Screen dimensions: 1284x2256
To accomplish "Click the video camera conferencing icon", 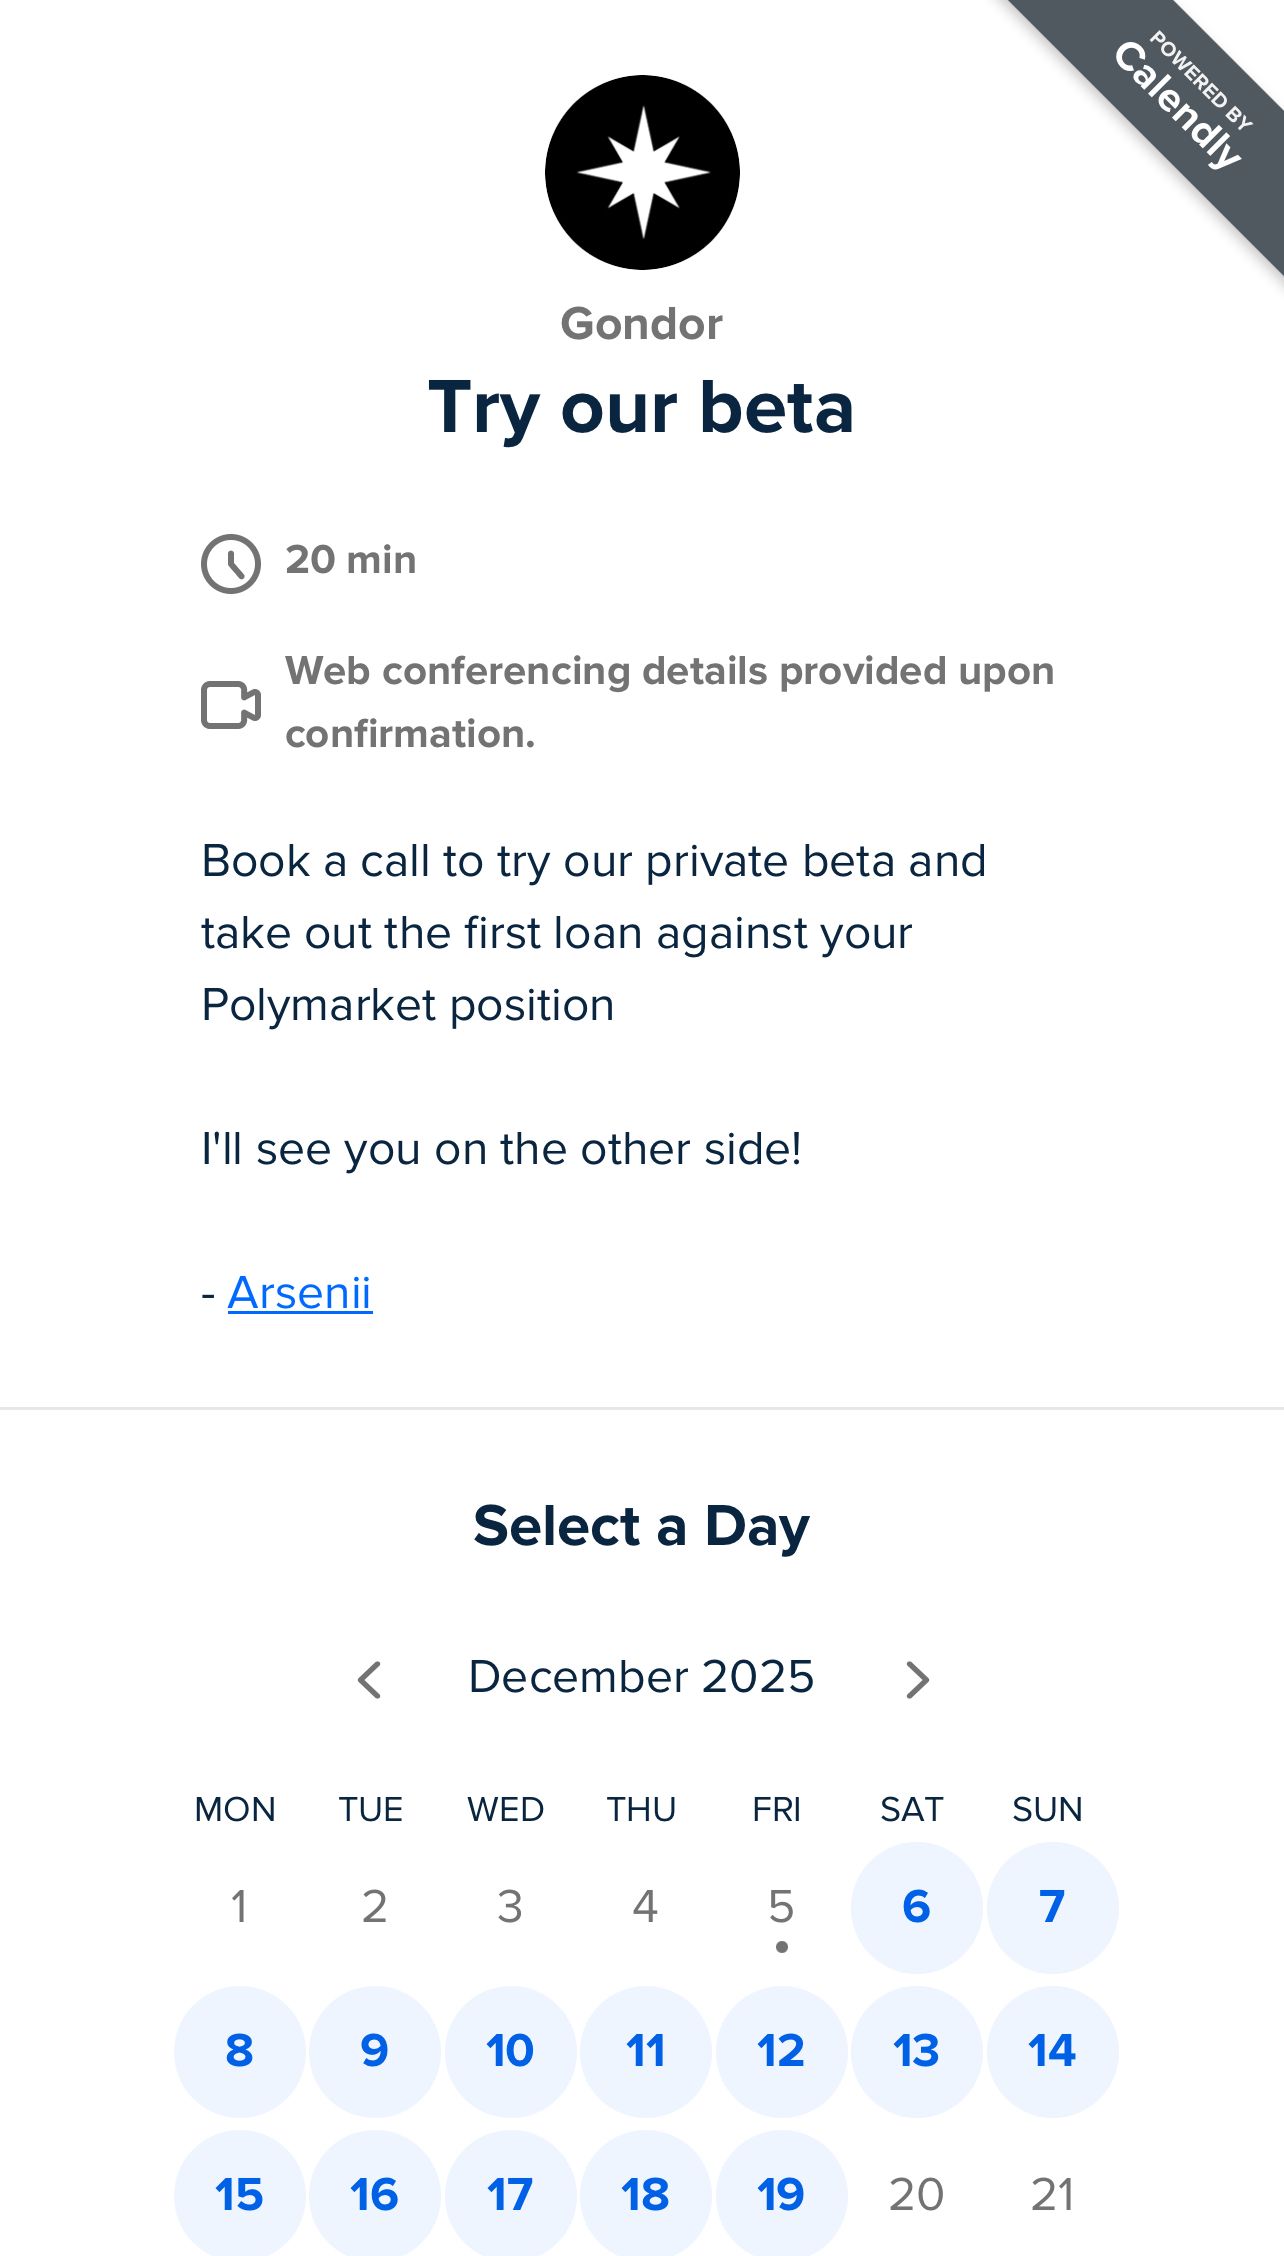I will [x=231, y=705].
